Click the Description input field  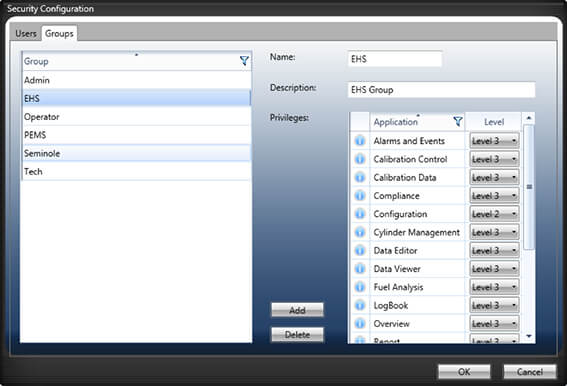tap(441, 90)
